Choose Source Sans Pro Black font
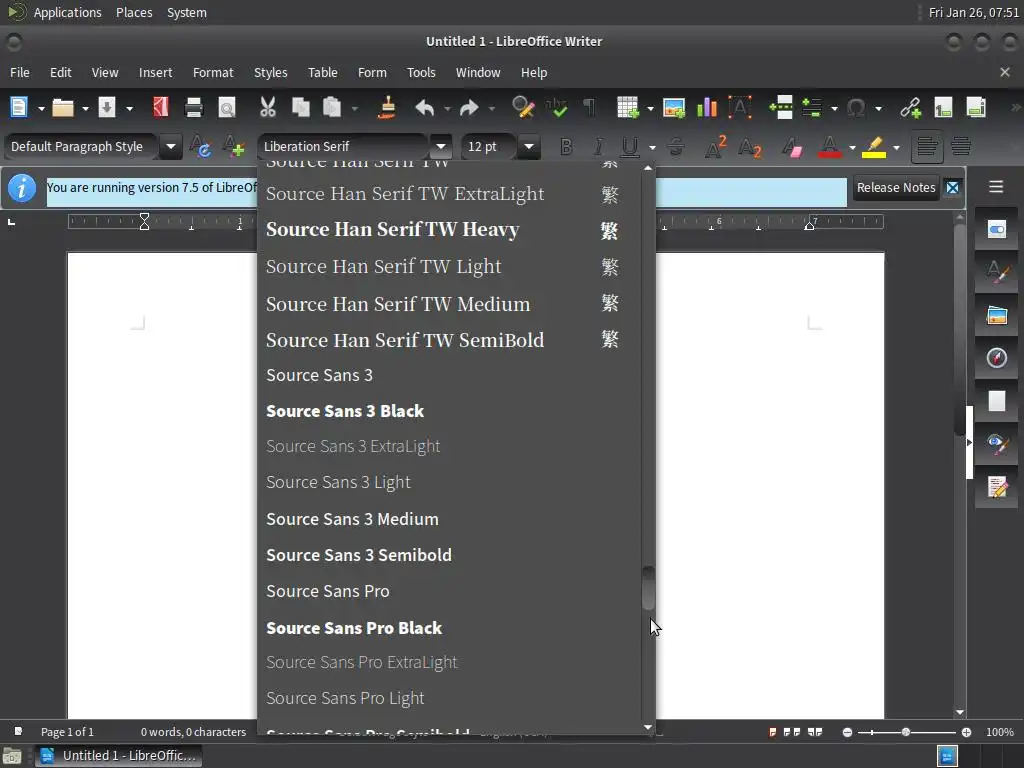The height and width of the screenshot is (768, 1024). [x=449, y=628]
